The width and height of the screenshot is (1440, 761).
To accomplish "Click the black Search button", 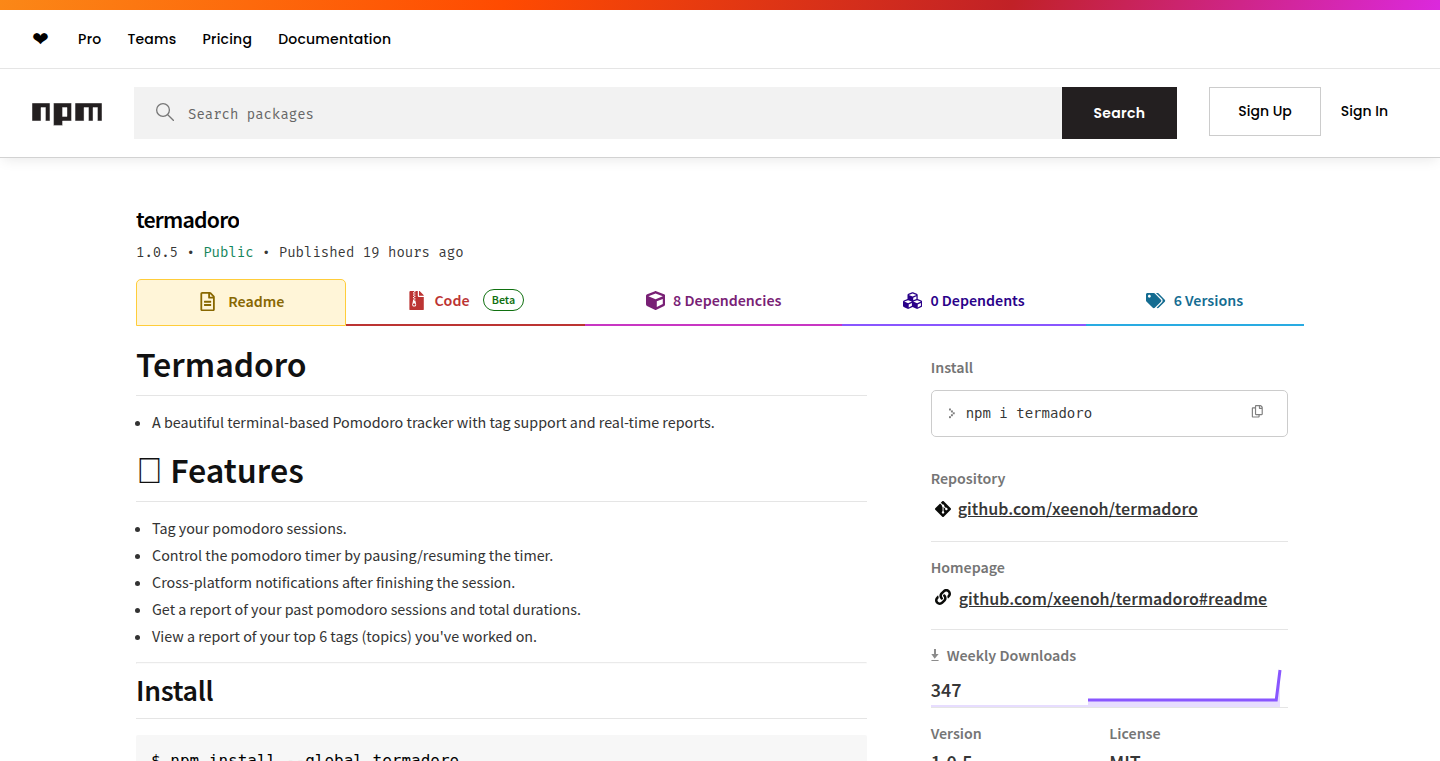I will pyautogui.click(x=1119, y=113).
